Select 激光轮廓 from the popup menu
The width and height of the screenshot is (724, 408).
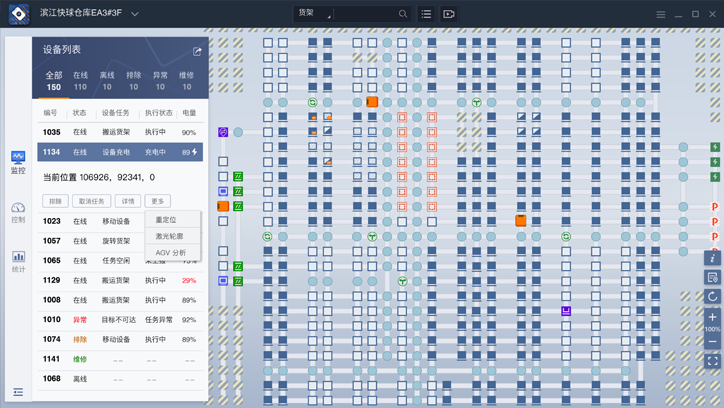tap(169, 236)
